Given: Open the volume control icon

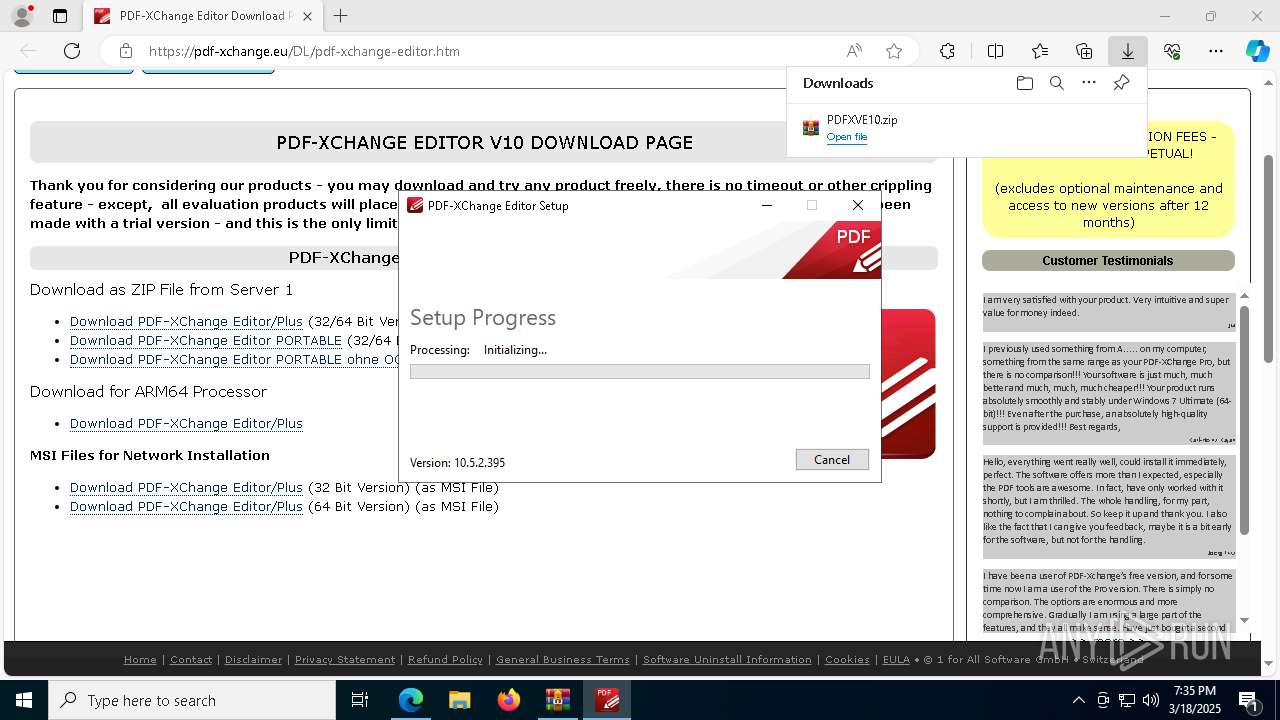Looking at the screenshot, I should [1151, 700].
